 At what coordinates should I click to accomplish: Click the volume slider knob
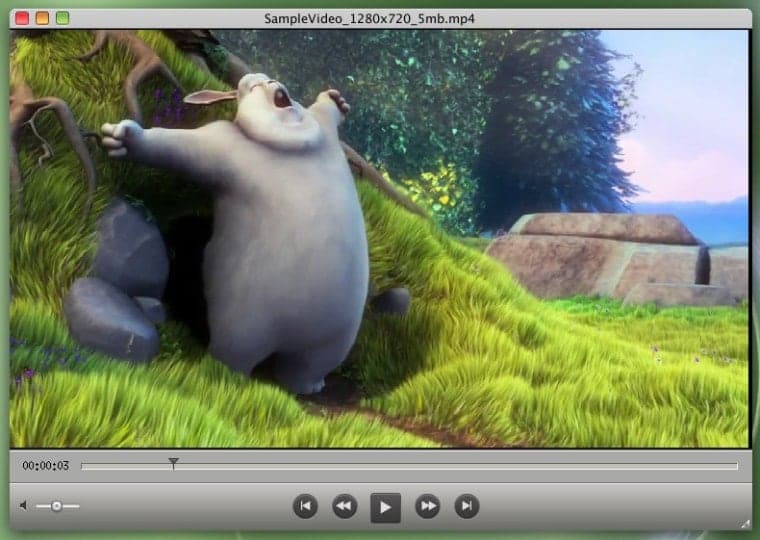coord(56,506)
